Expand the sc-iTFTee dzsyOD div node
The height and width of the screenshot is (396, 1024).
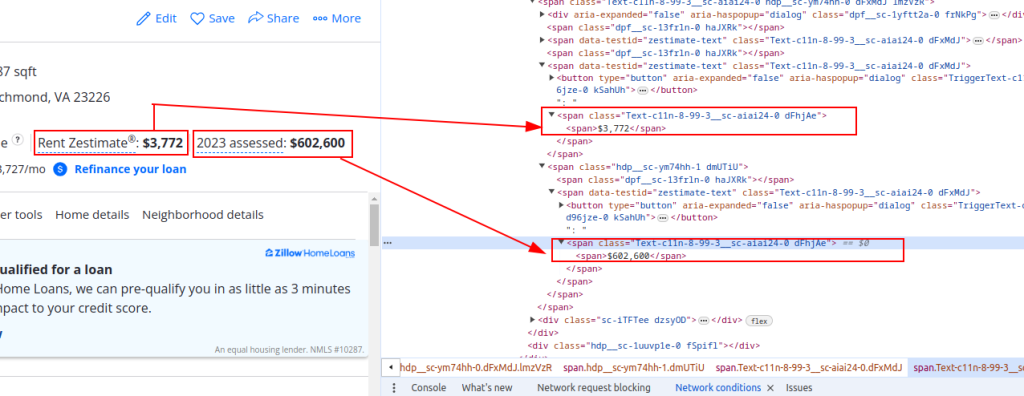(x=532, y=320)
